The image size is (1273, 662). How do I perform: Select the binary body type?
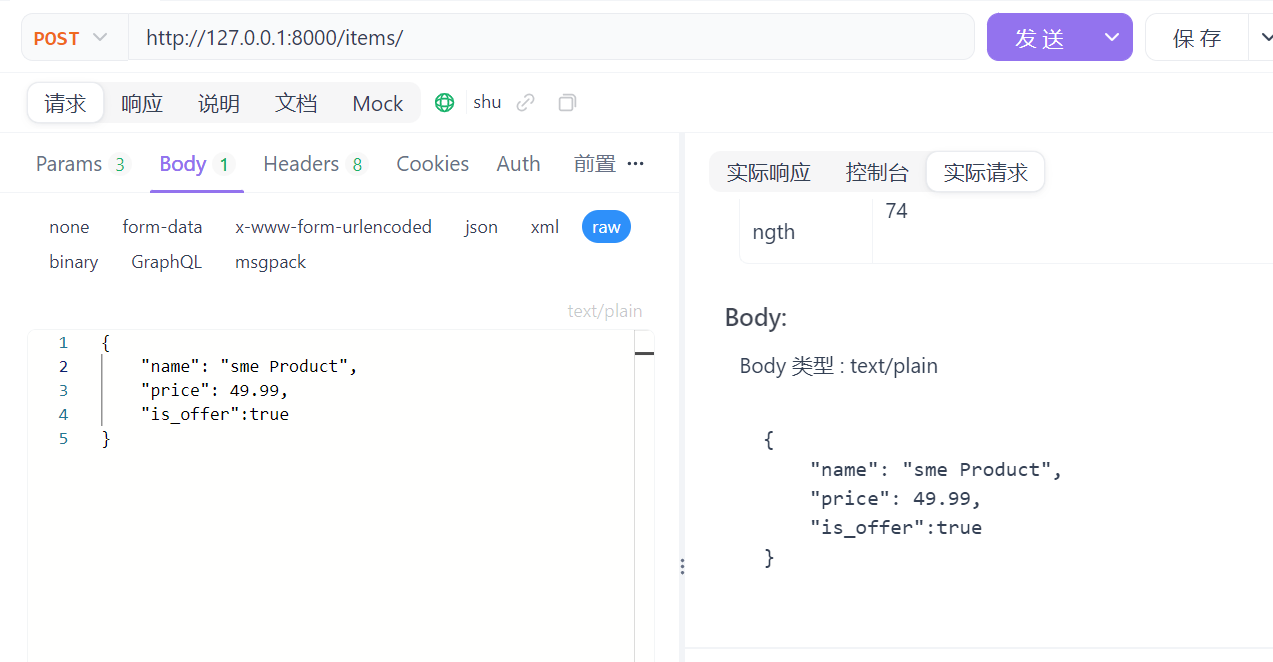click(x=73, y=262)
